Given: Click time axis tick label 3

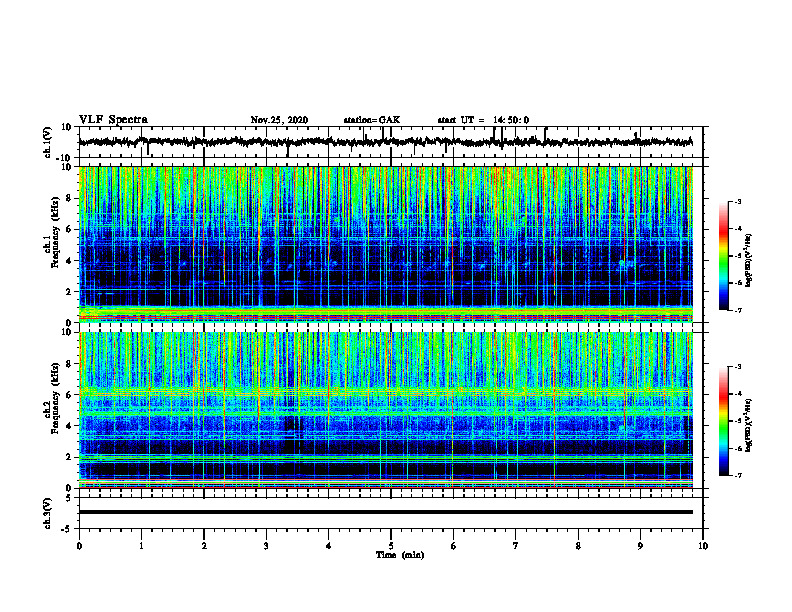Looking at the screenshot, I should pyautogui.click(x=266, y=546).
